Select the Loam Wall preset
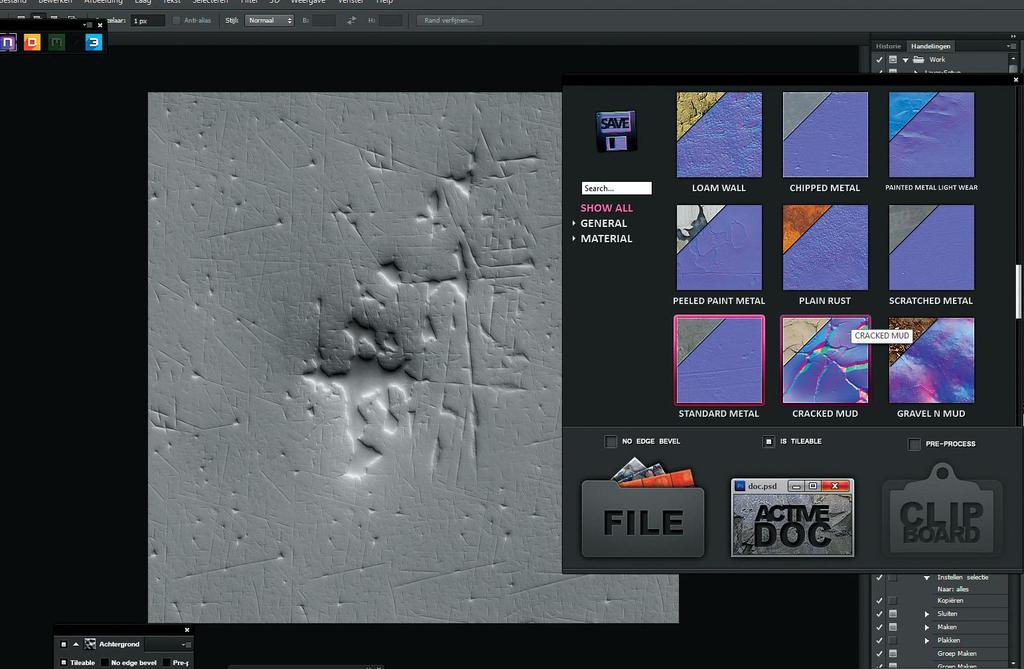1024x669 pixels. 719,135
